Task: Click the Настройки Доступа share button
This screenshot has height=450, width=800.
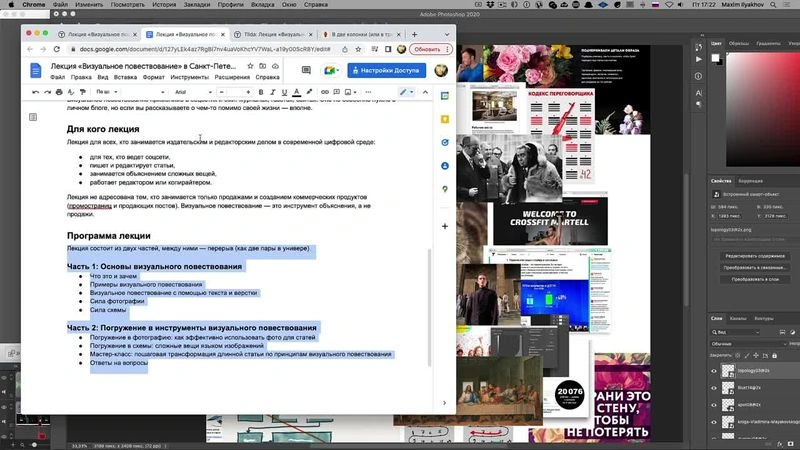Action: pyautogui.click(x=387, y=70)
